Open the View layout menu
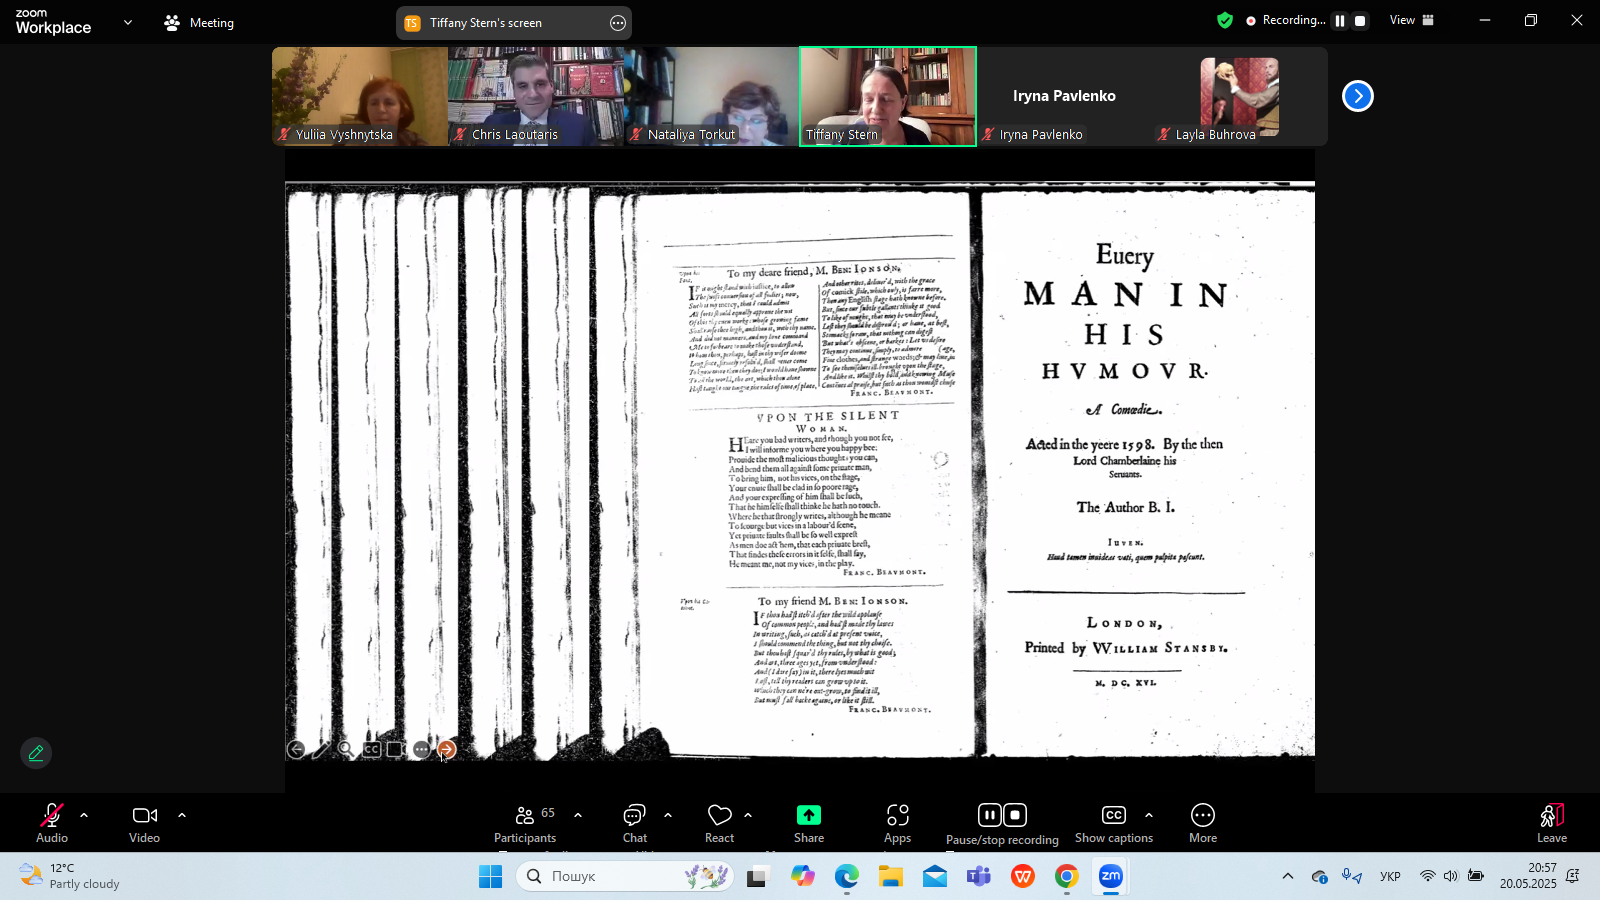This screenshot has width=1600, height=900. coord(1411,20)
